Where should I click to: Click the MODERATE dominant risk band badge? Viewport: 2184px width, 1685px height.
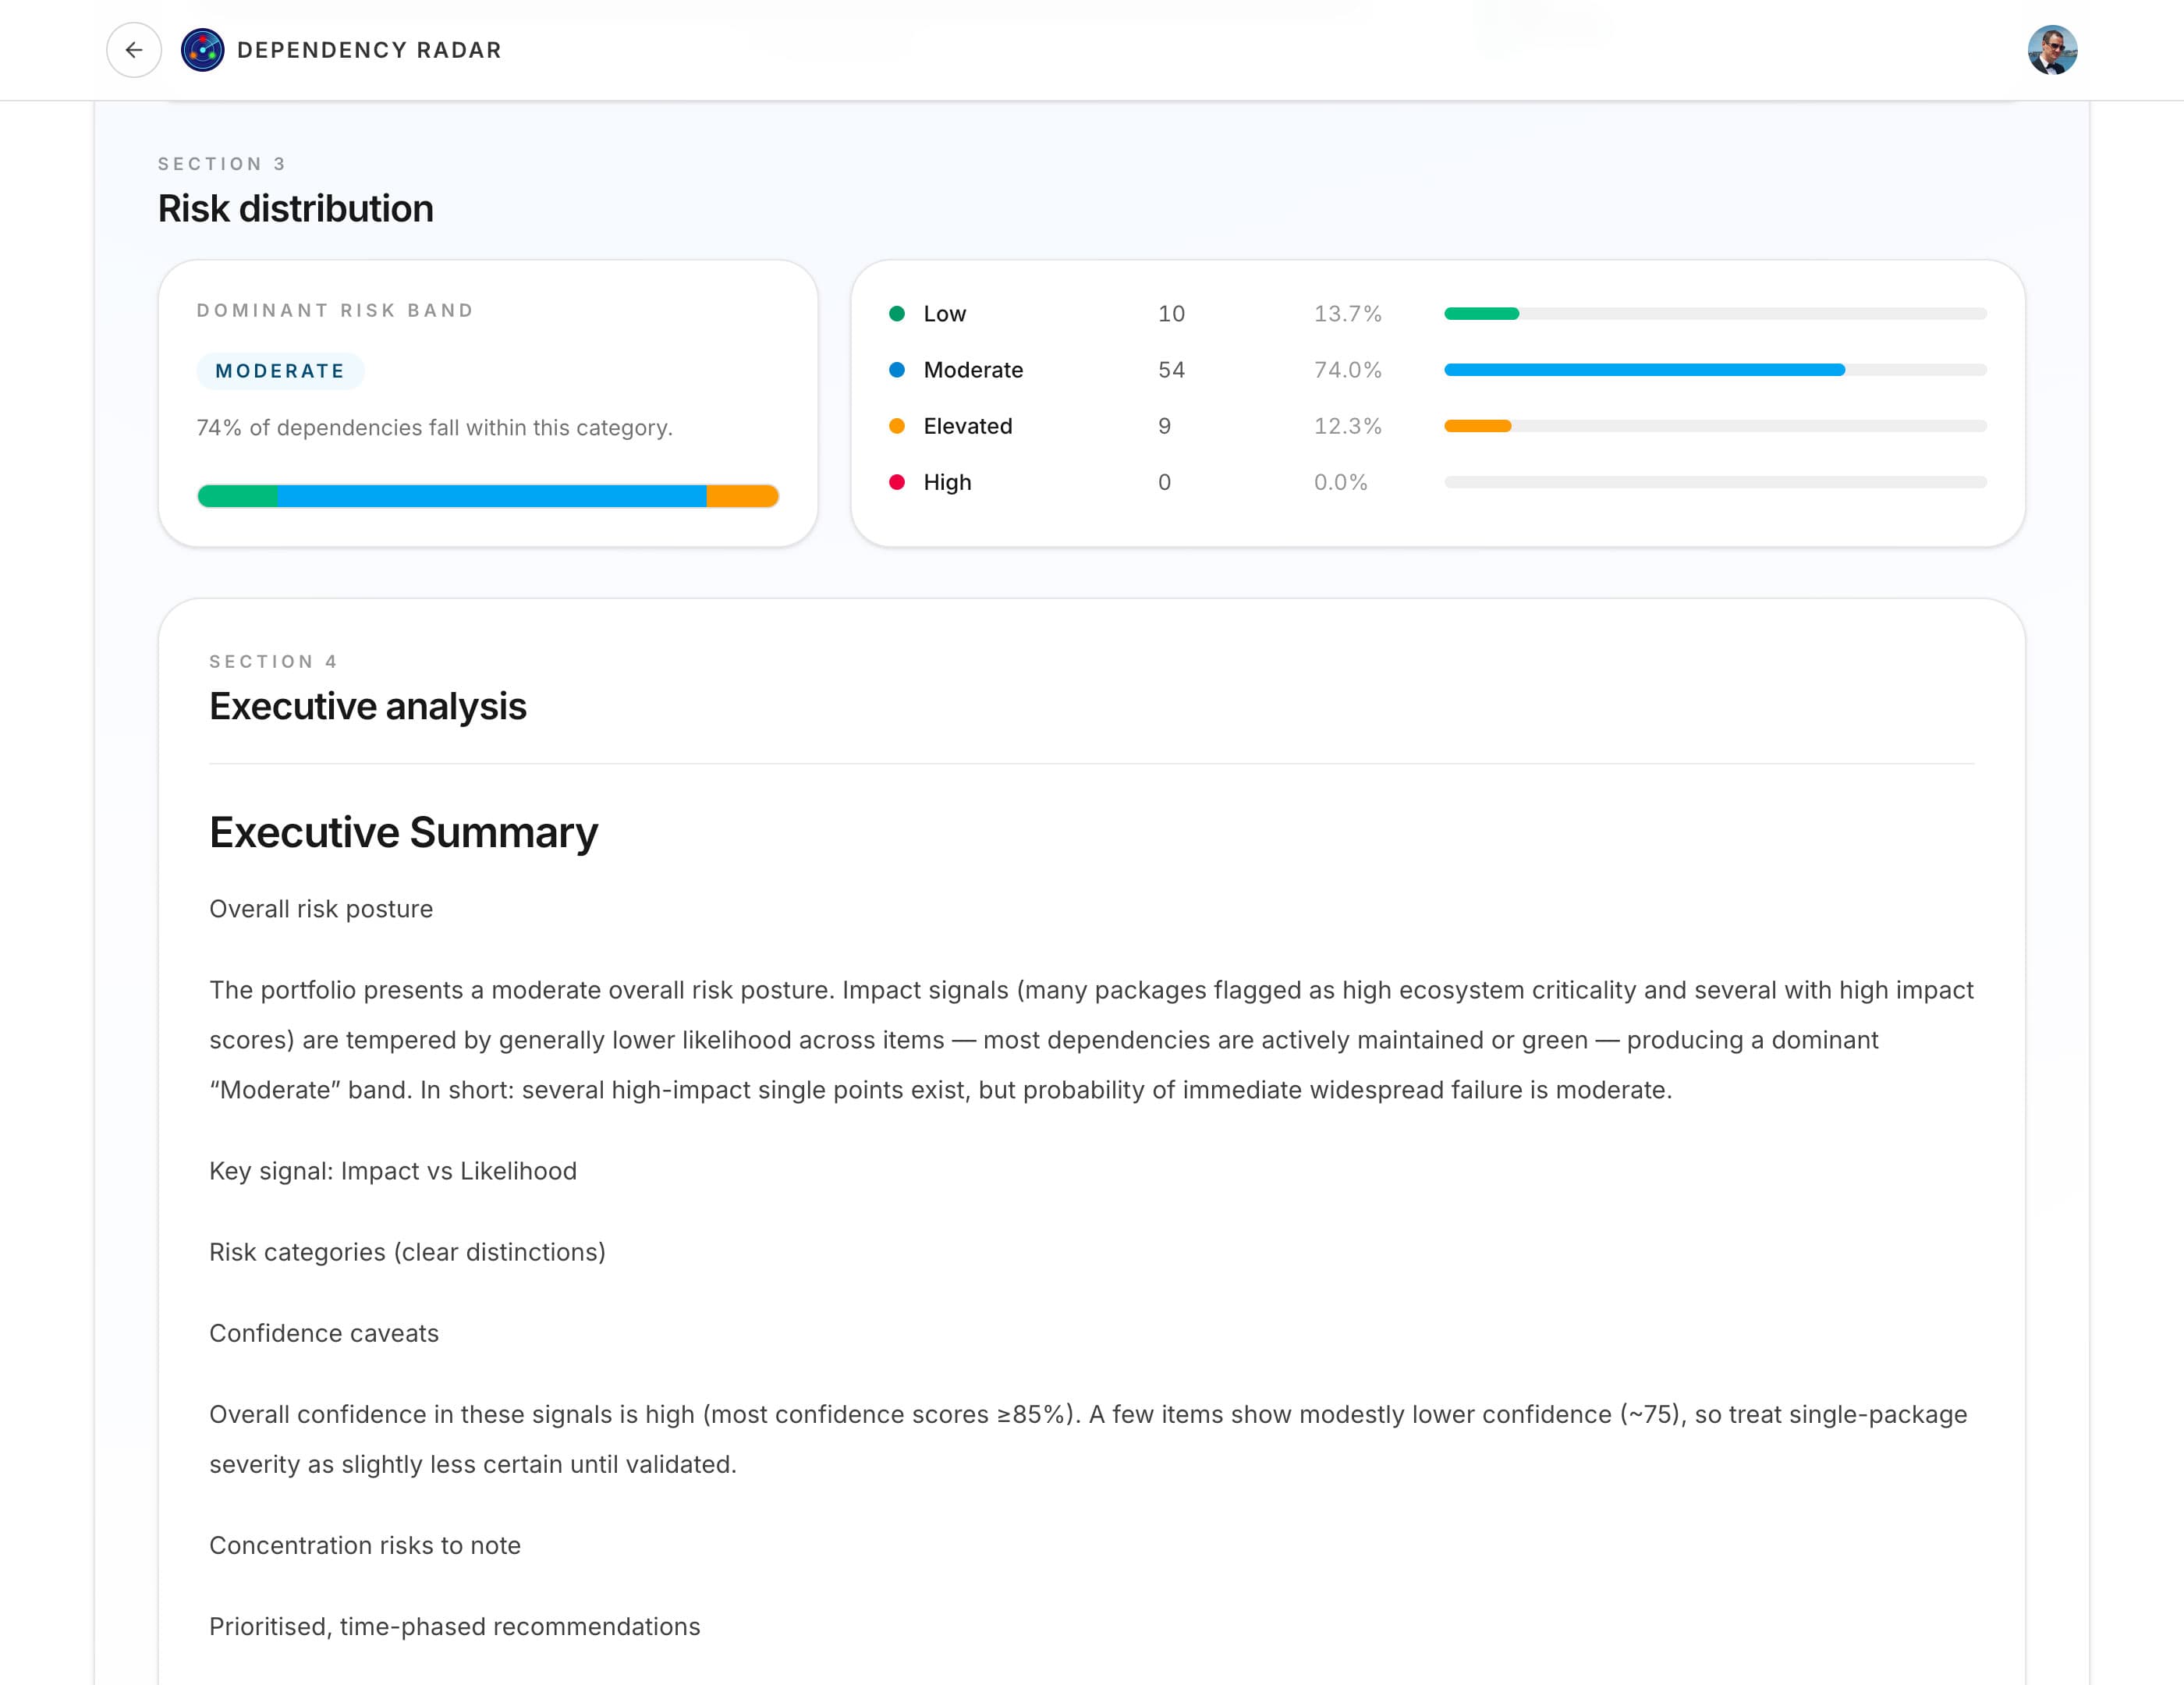pyautogui.click(x=281, y=370)
